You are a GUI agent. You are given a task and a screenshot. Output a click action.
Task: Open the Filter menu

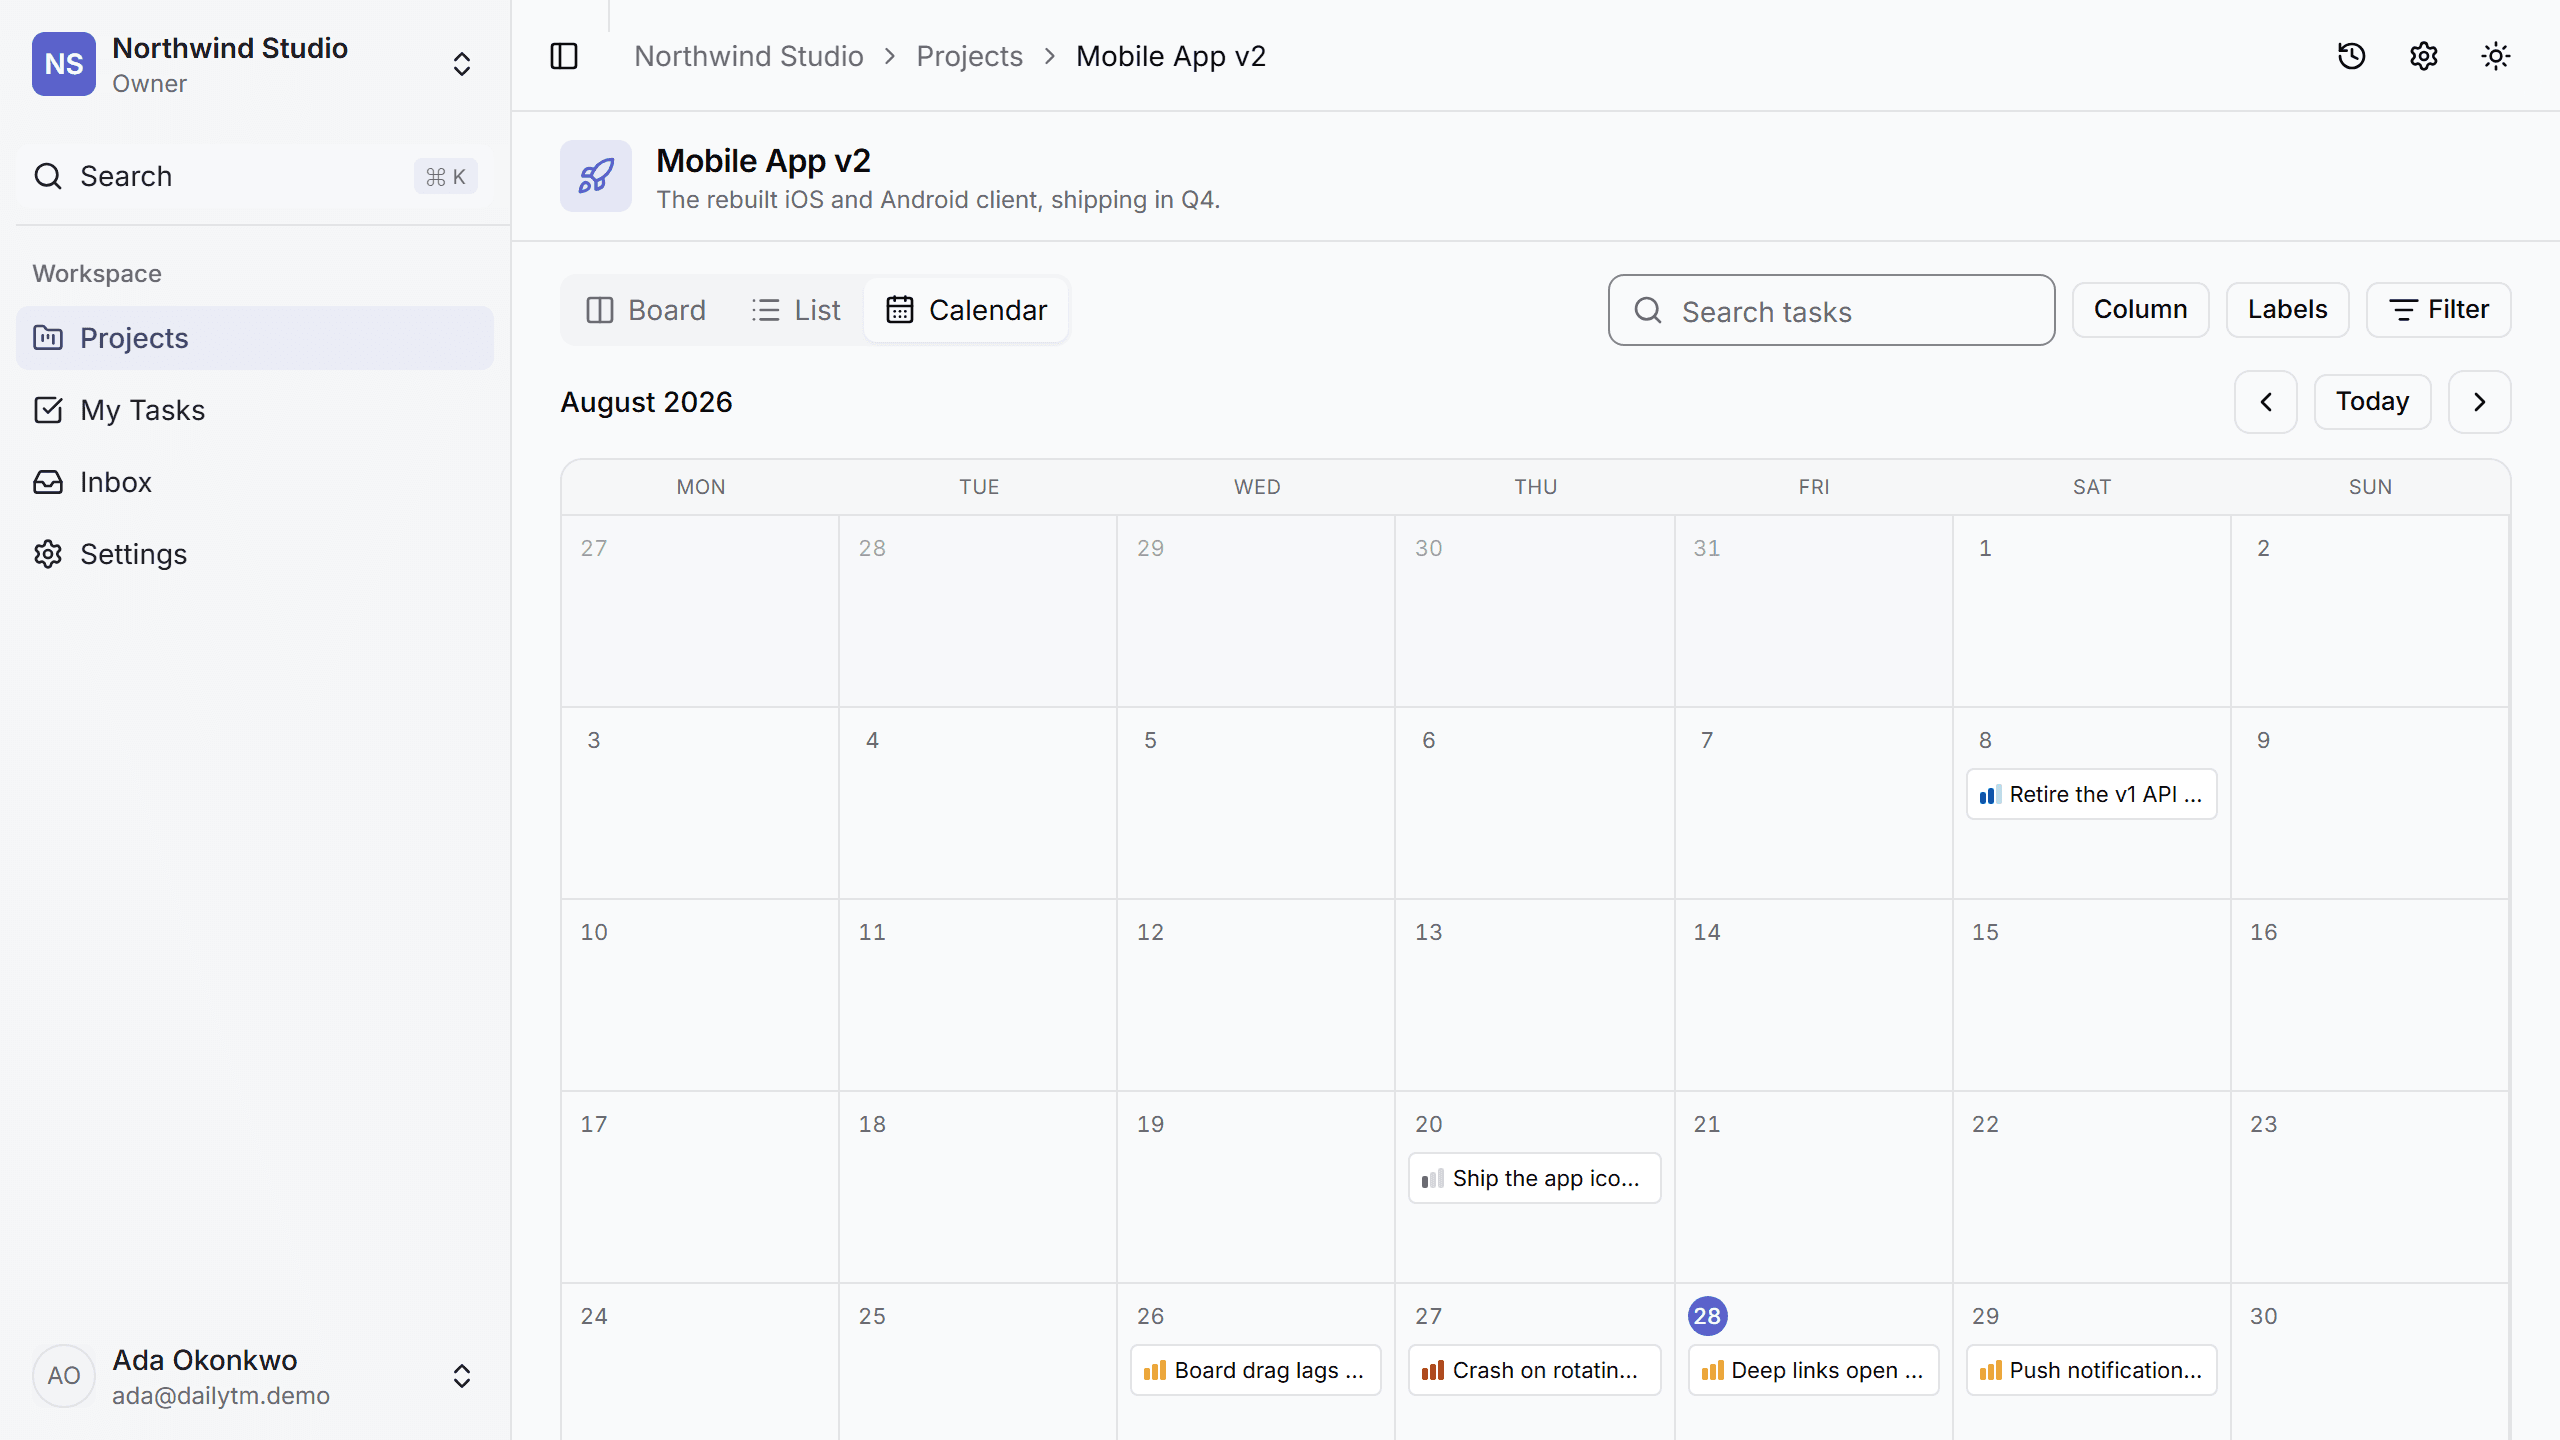click(x=2439, y=310)
